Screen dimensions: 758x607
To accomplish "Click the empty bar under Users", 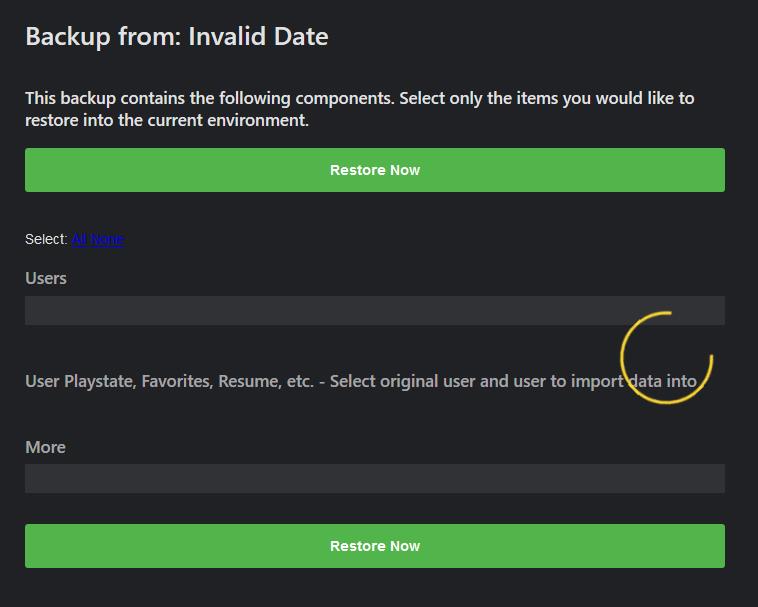I will coord(375,310).
